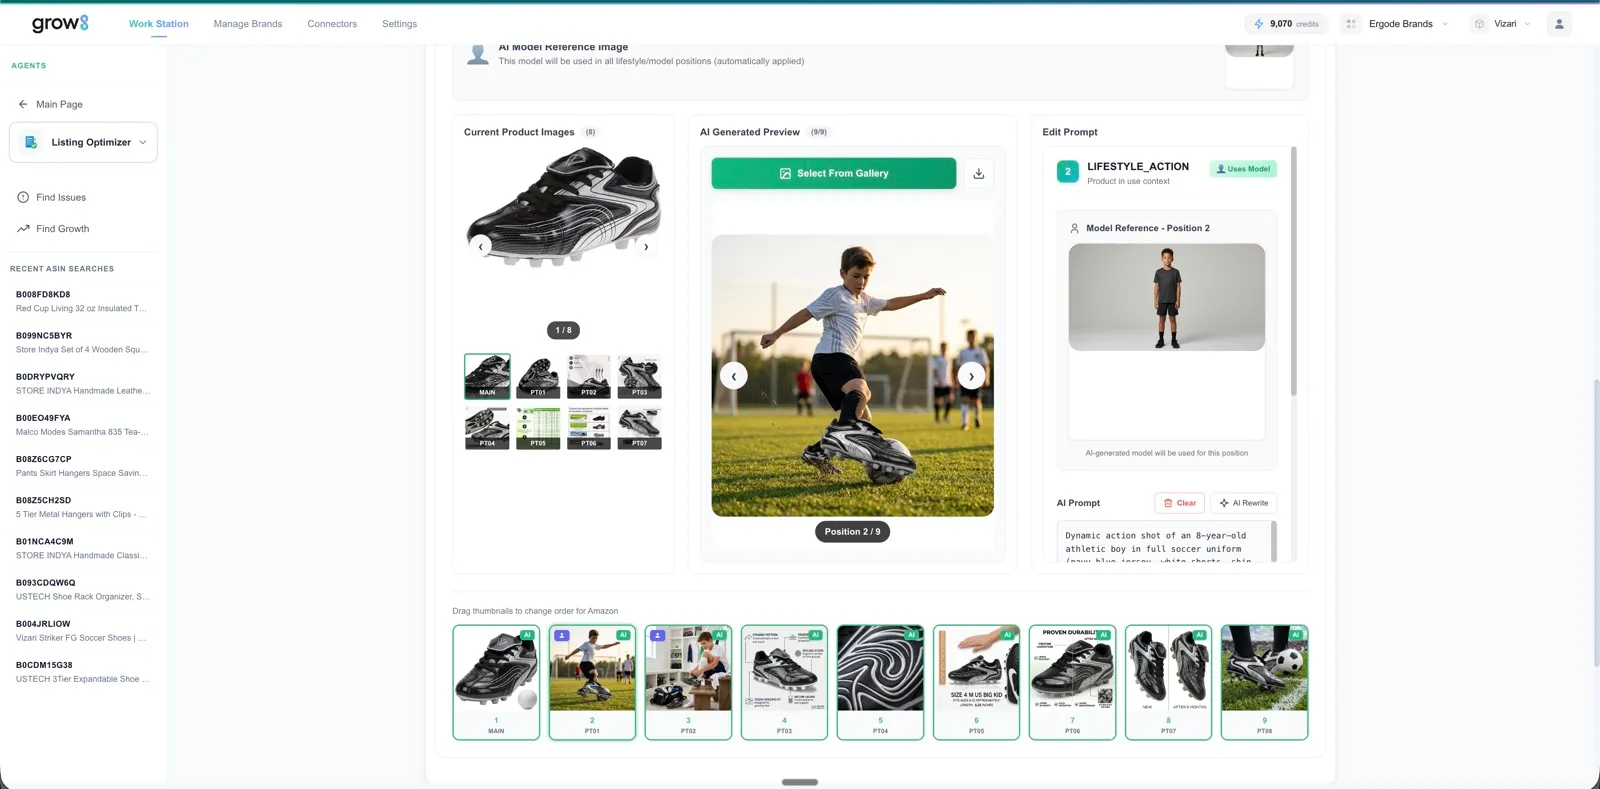Click the download icon beside Select From Gallery
Viewport: 1600px width, 789px height.
coord(979,173)
